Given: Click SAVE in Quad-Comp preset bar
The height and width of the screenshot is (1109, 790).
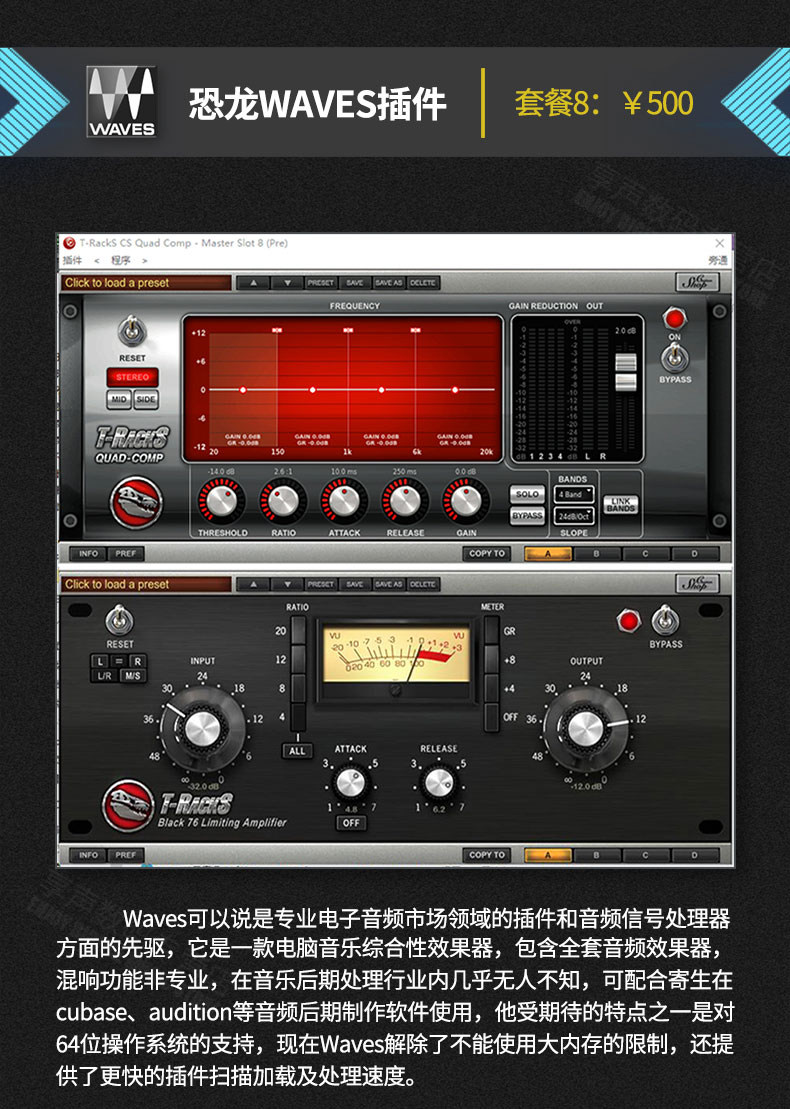Looking at the screenshot, I should coord(355,283).
